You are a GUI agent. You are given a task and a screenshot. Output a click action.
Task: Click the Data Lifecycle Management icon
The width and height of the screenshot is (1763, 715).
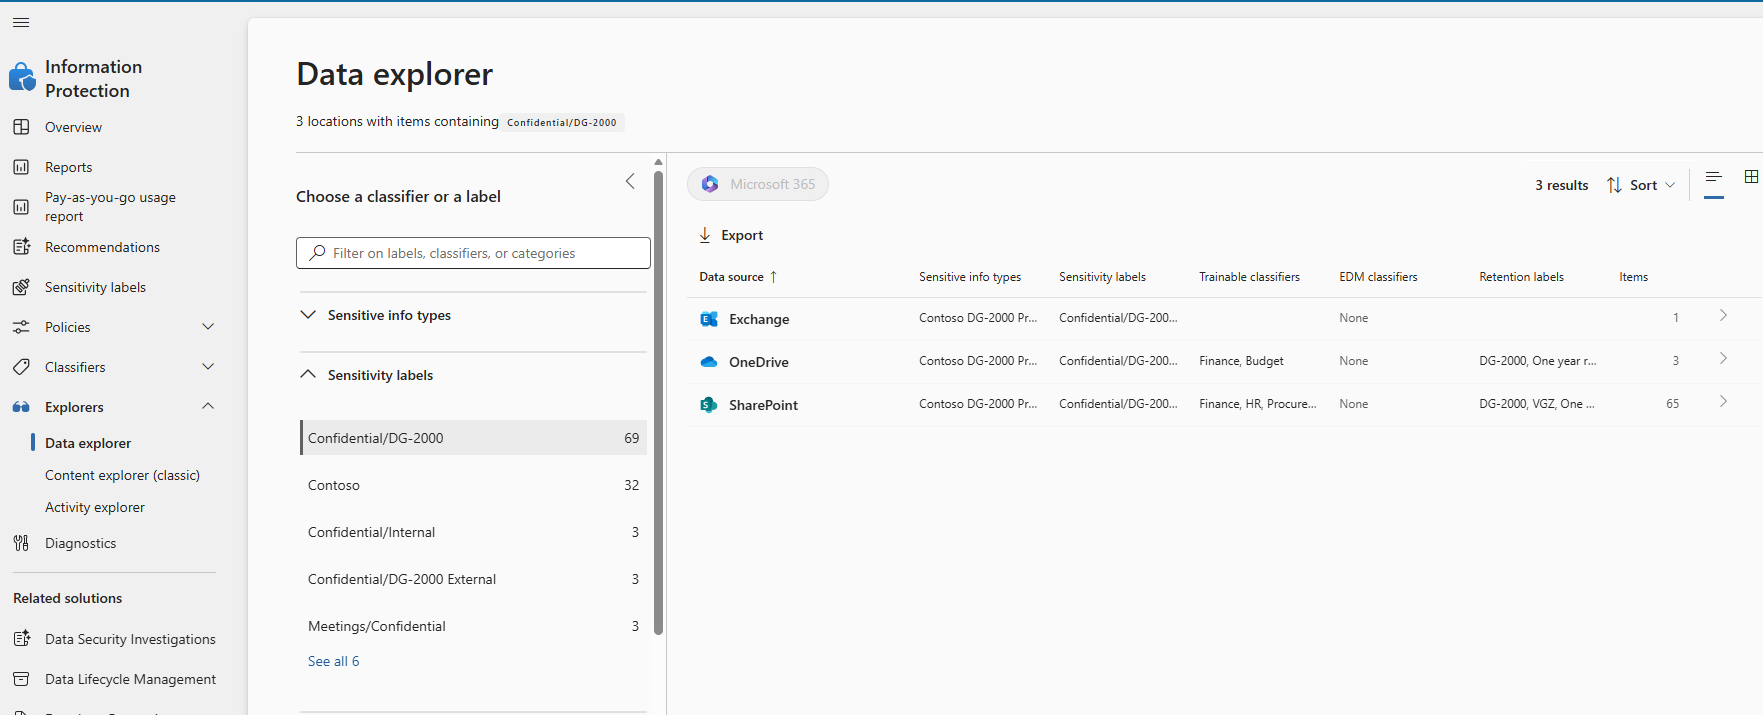tap(21, 679)
